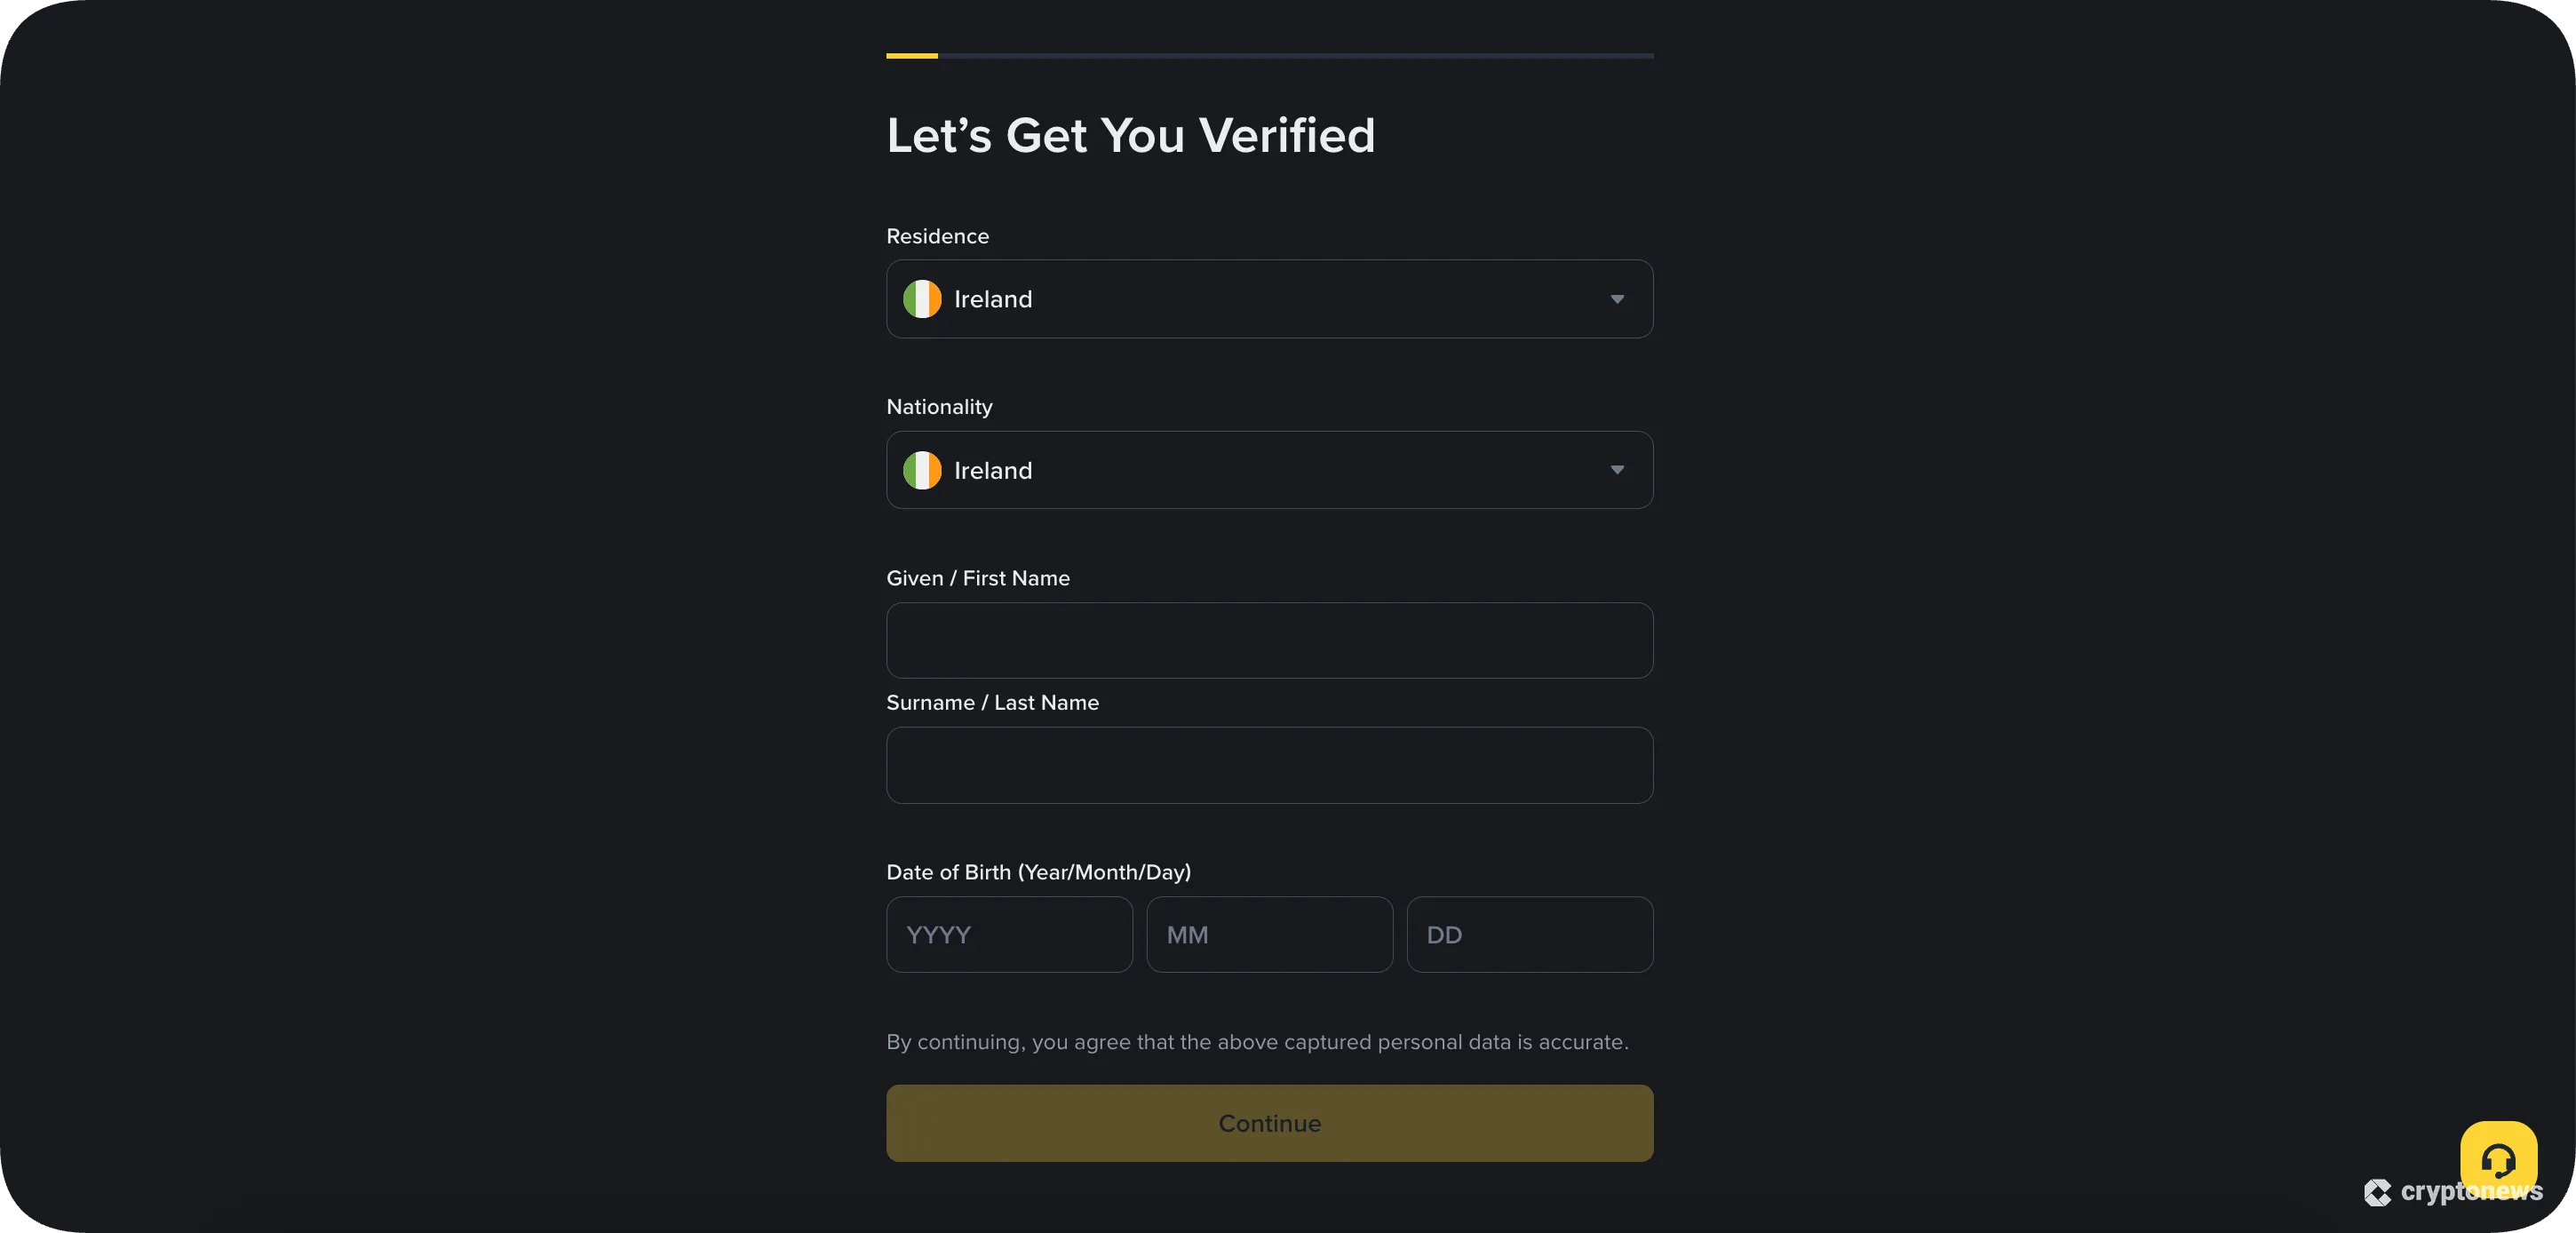Click the Ireland flag icon in the Residence field
This screenshot has height=1233, width=2576.
click(x=922, y=299)
